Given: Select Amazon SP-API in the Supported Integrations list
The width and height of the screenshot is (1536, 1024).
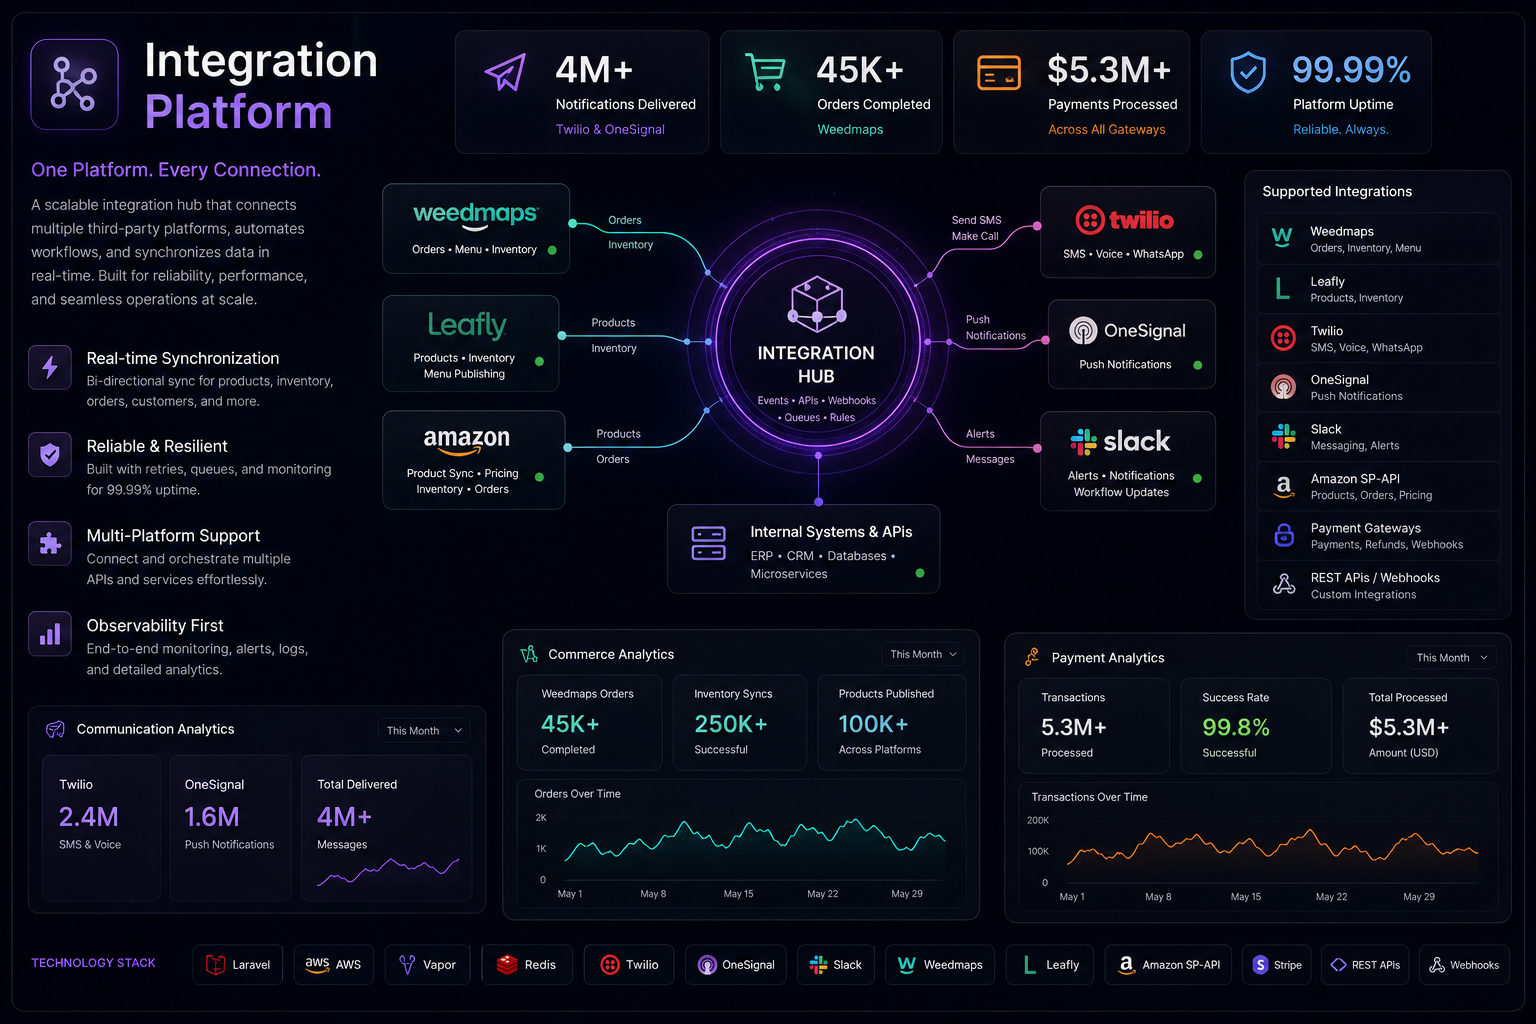Looking at the screenshot, I should tap(1378, 486).
